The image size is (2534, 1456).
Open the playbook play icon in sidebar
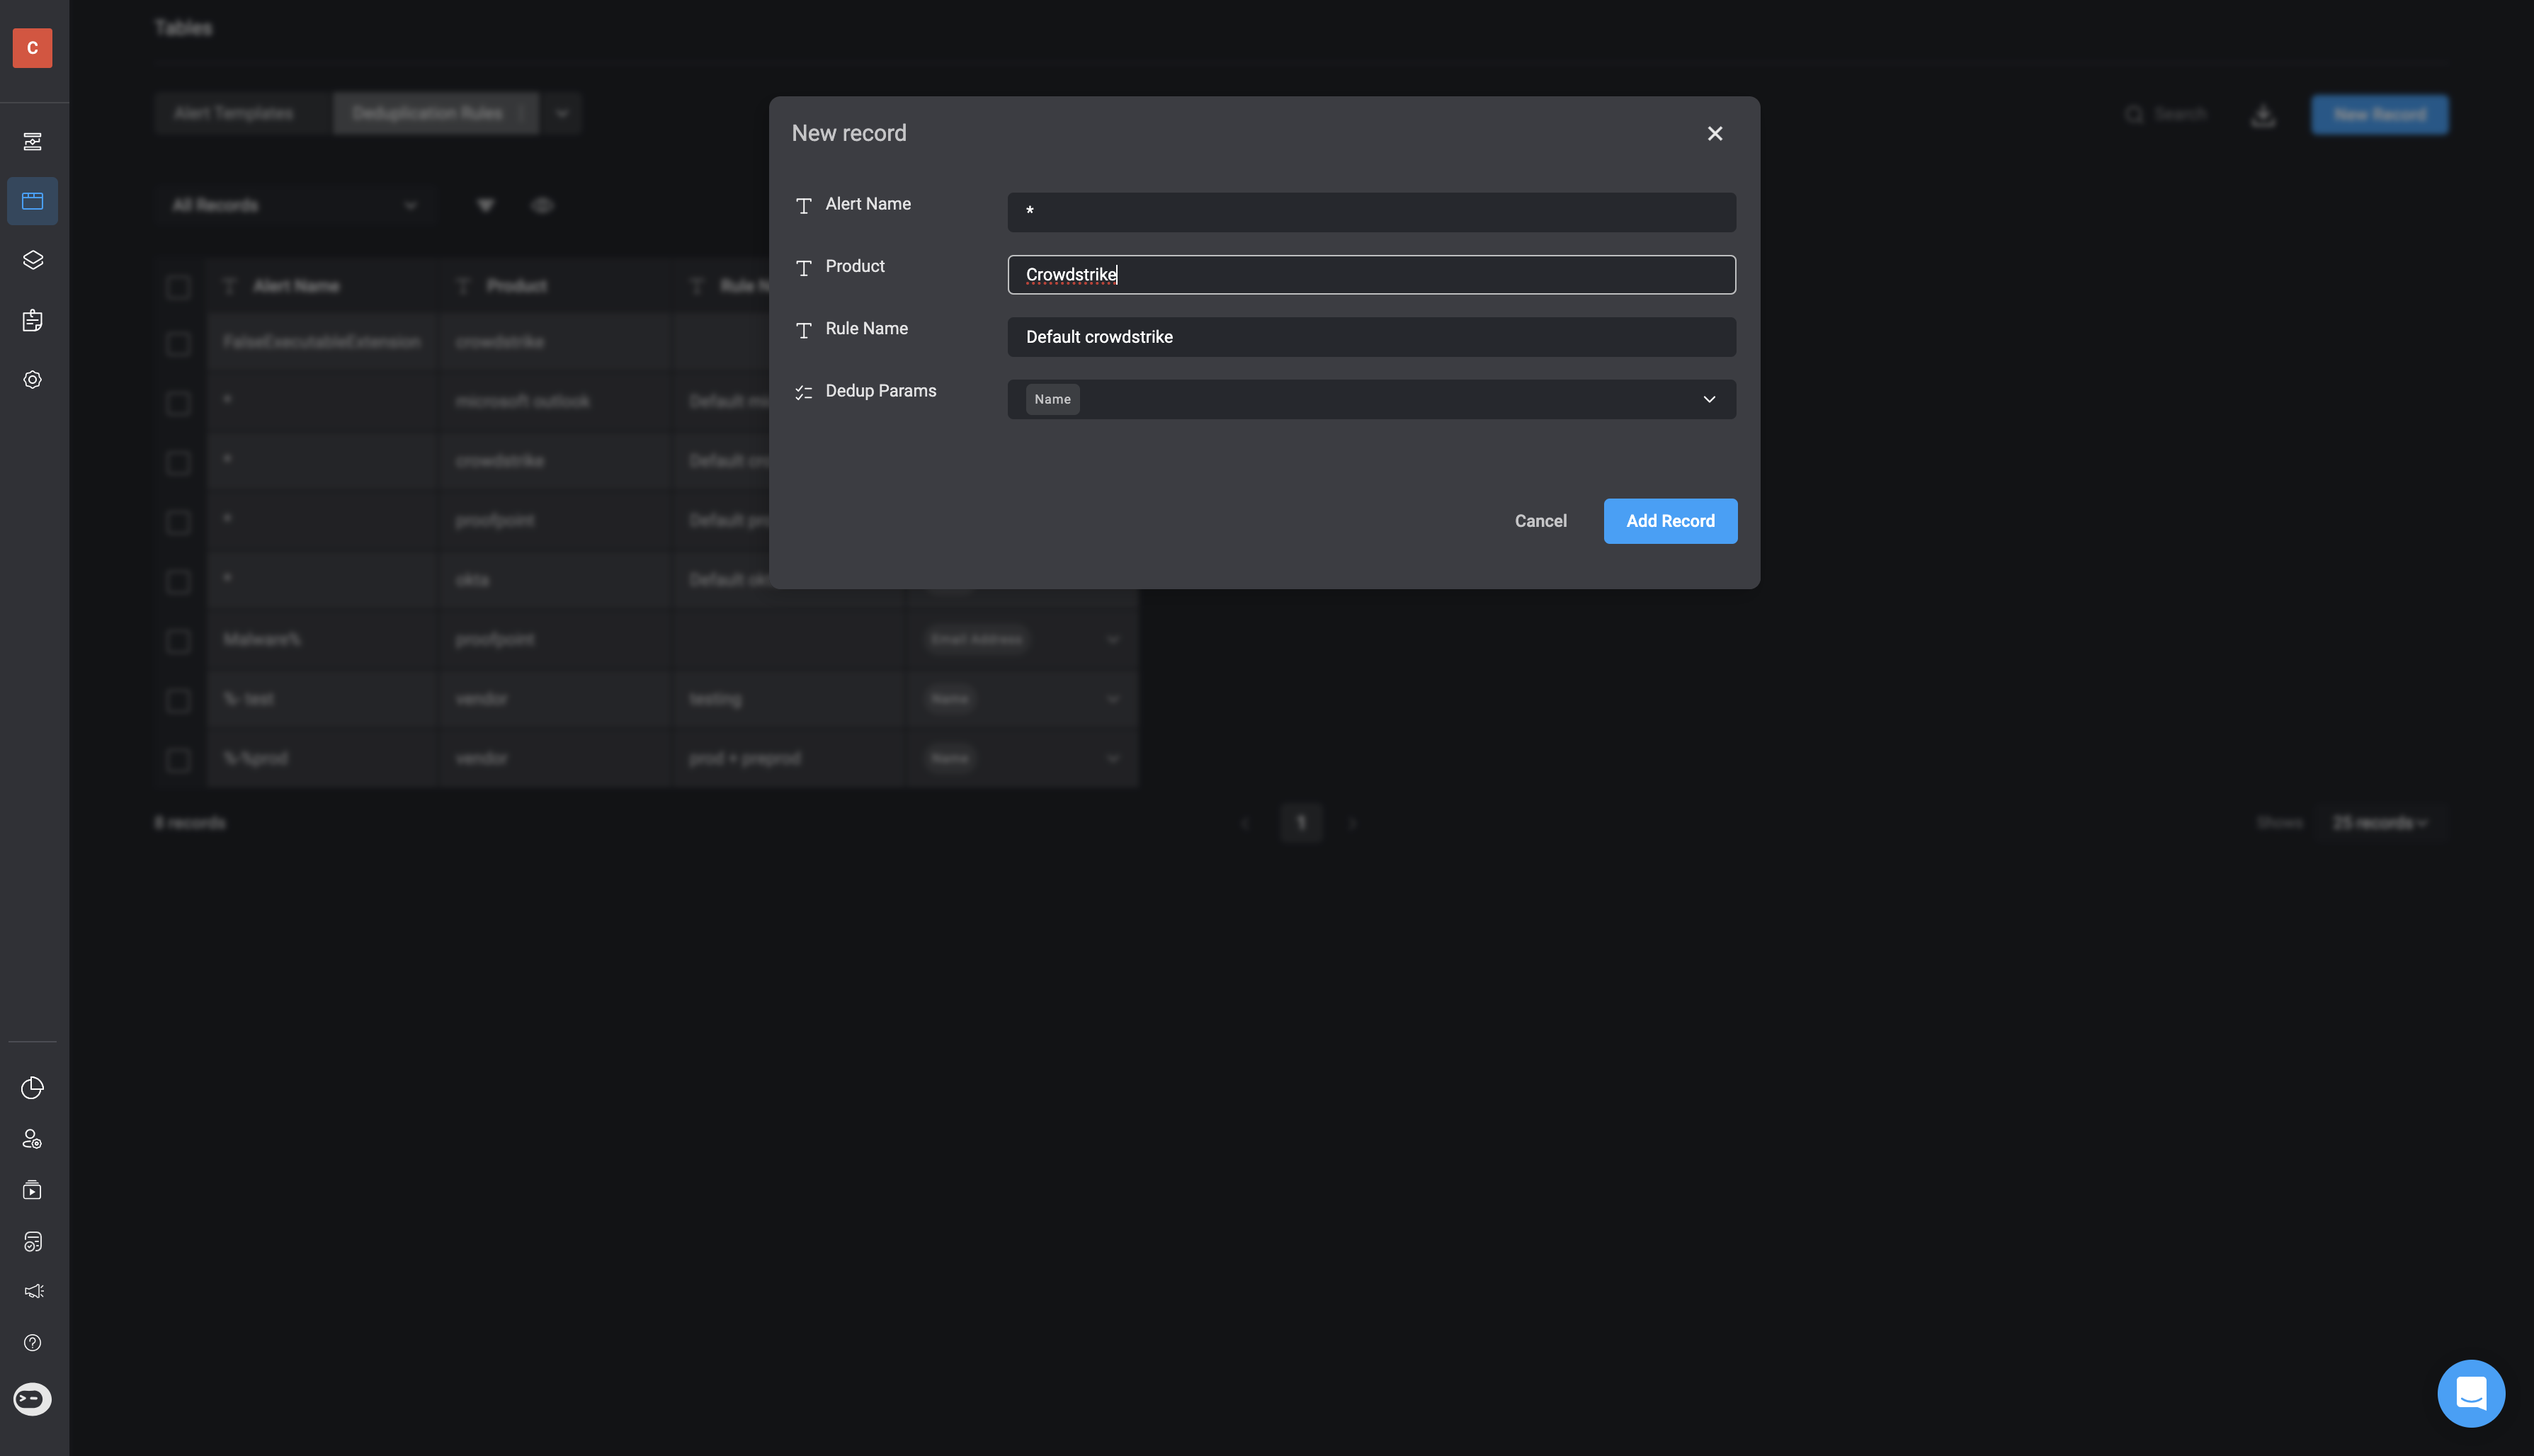(32, 1190)
